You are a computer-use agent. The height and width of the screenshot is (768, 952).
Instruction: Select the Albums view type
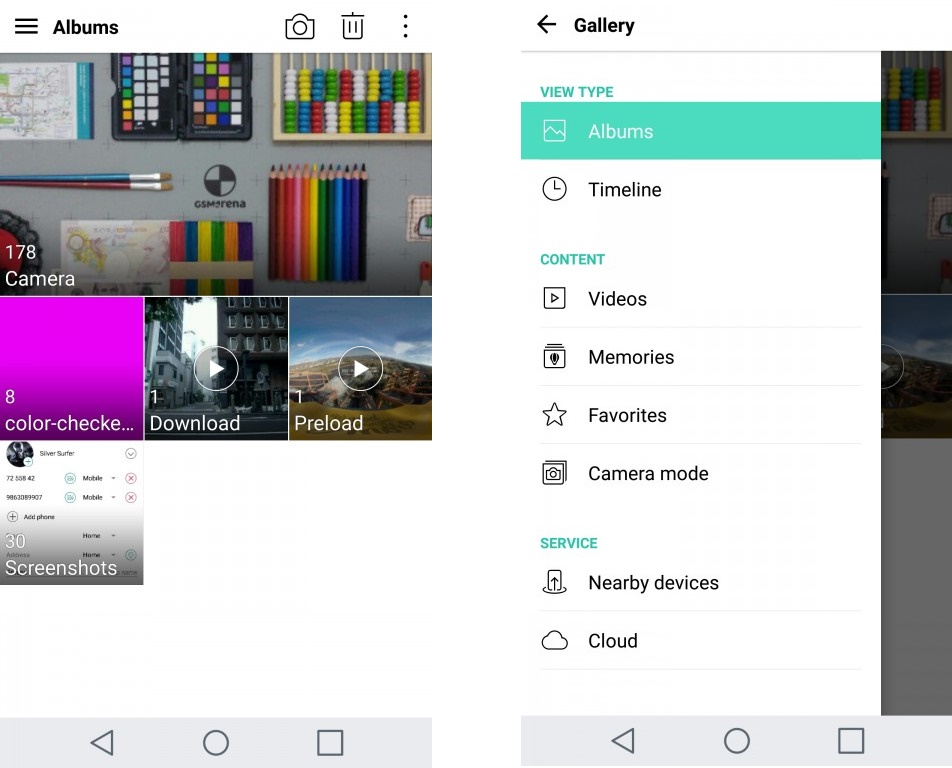click(x=701, y=131)
